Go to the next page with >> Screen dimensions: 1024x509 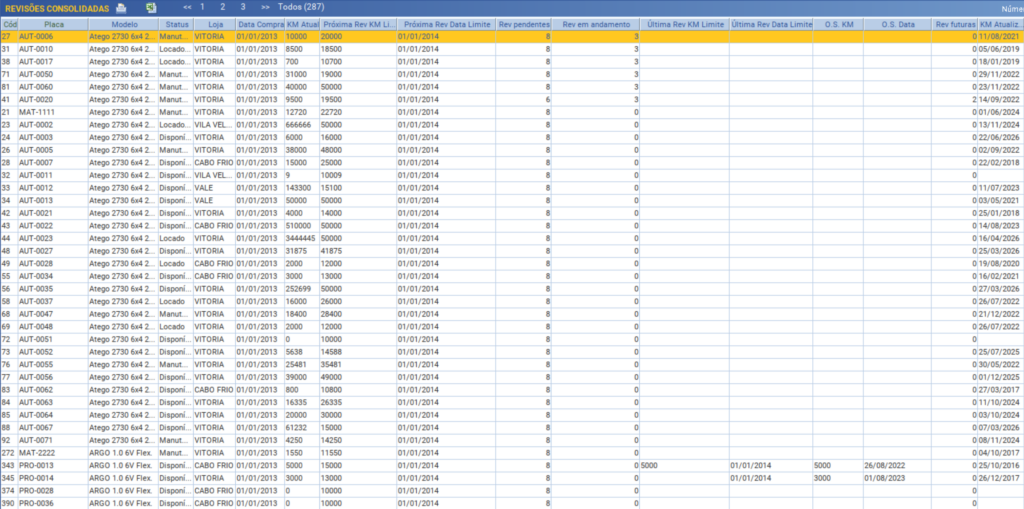[265, 7]
